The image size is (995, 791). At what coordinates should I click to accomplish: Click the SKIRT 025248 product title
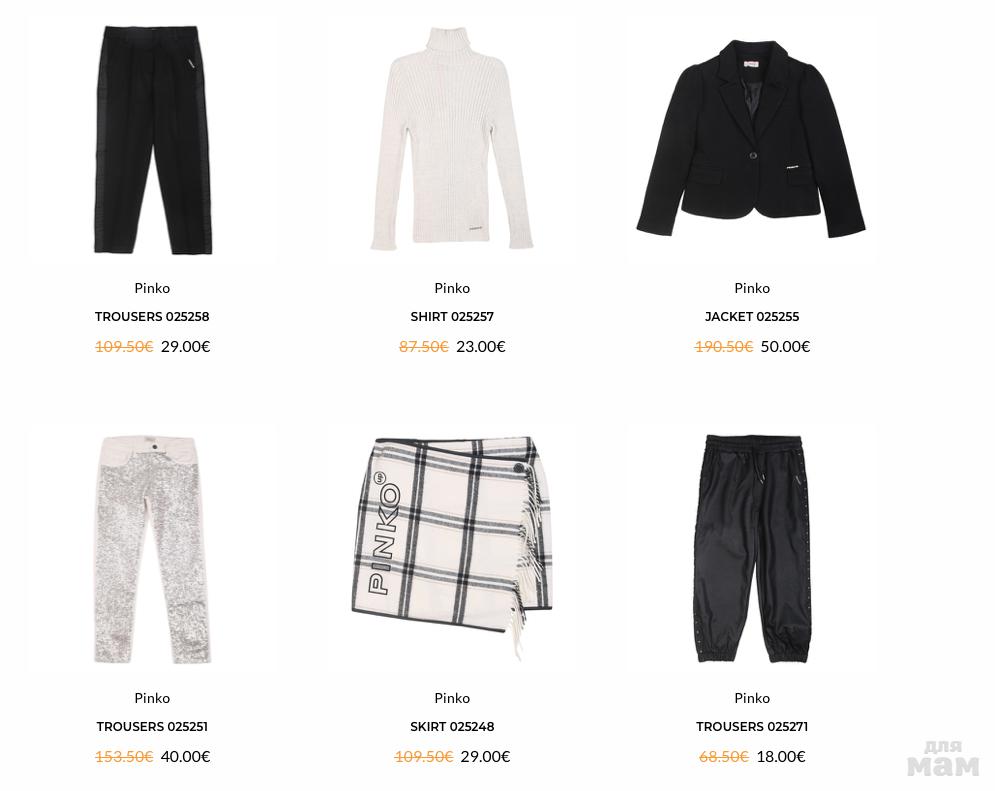click(x=452, y=726)
